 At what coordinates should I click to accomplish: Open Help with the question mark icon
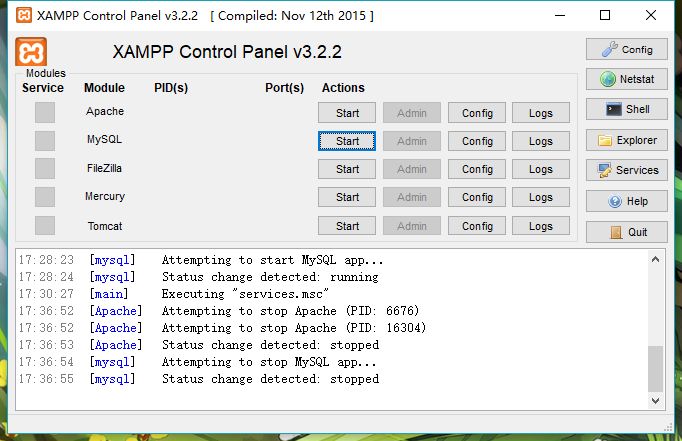coord(626,201)
